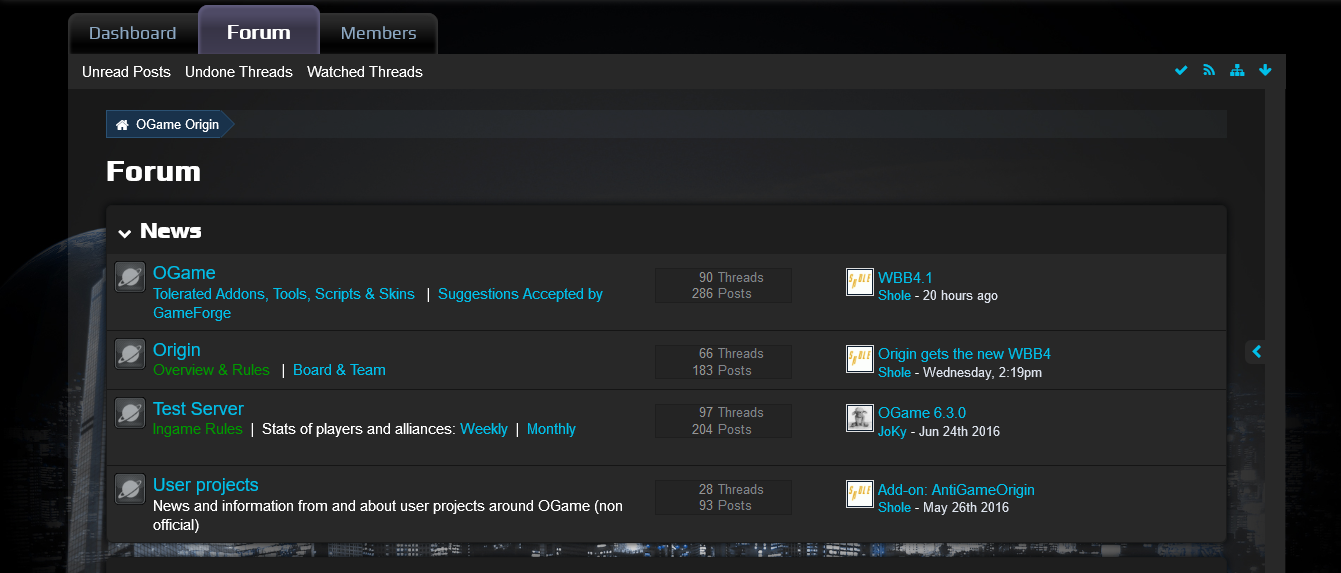1341x573 pixels.
Task: Click the 66 Threads stat for Origin
Action: pyautogui.click(x=731, y=354)
